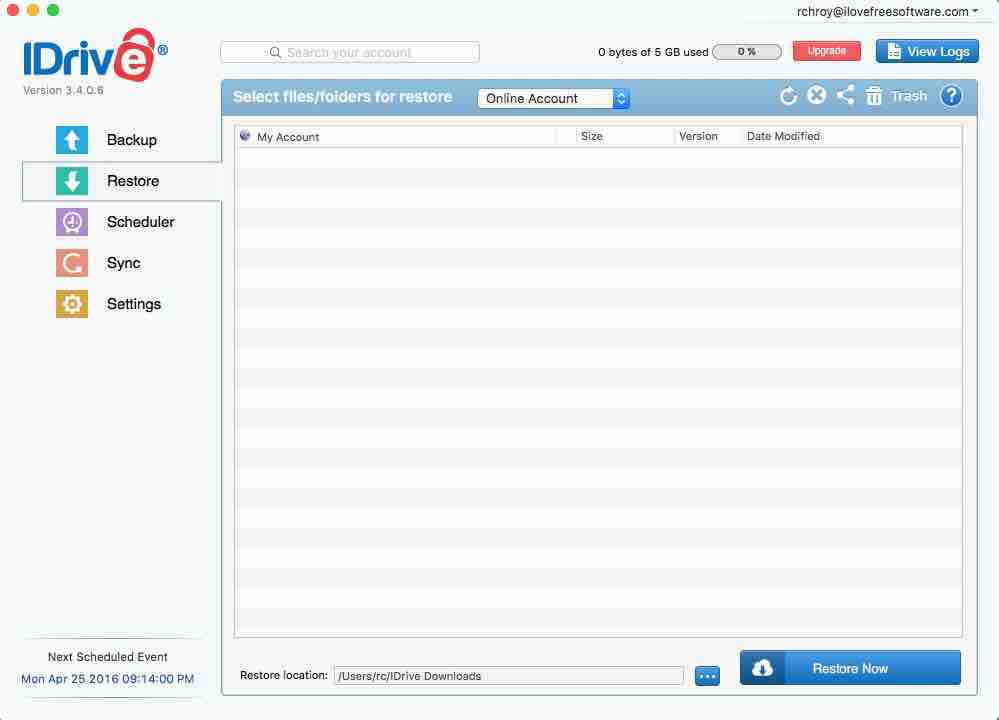The width and height of the screenshot is (999, 720).
Task: Click the Restore location path field
Action: (508, 675)
